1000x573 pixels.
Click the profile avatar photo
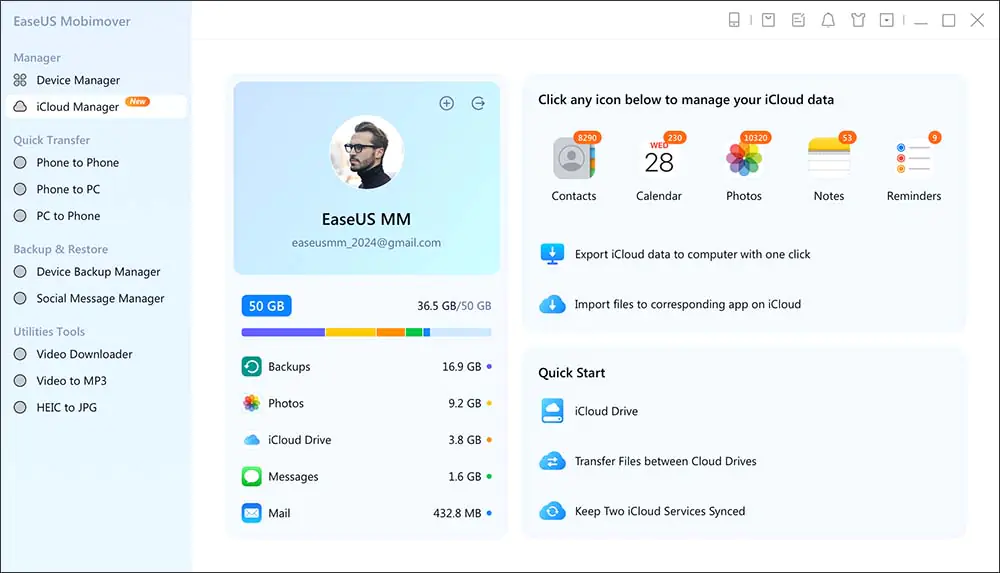point(367,152)
